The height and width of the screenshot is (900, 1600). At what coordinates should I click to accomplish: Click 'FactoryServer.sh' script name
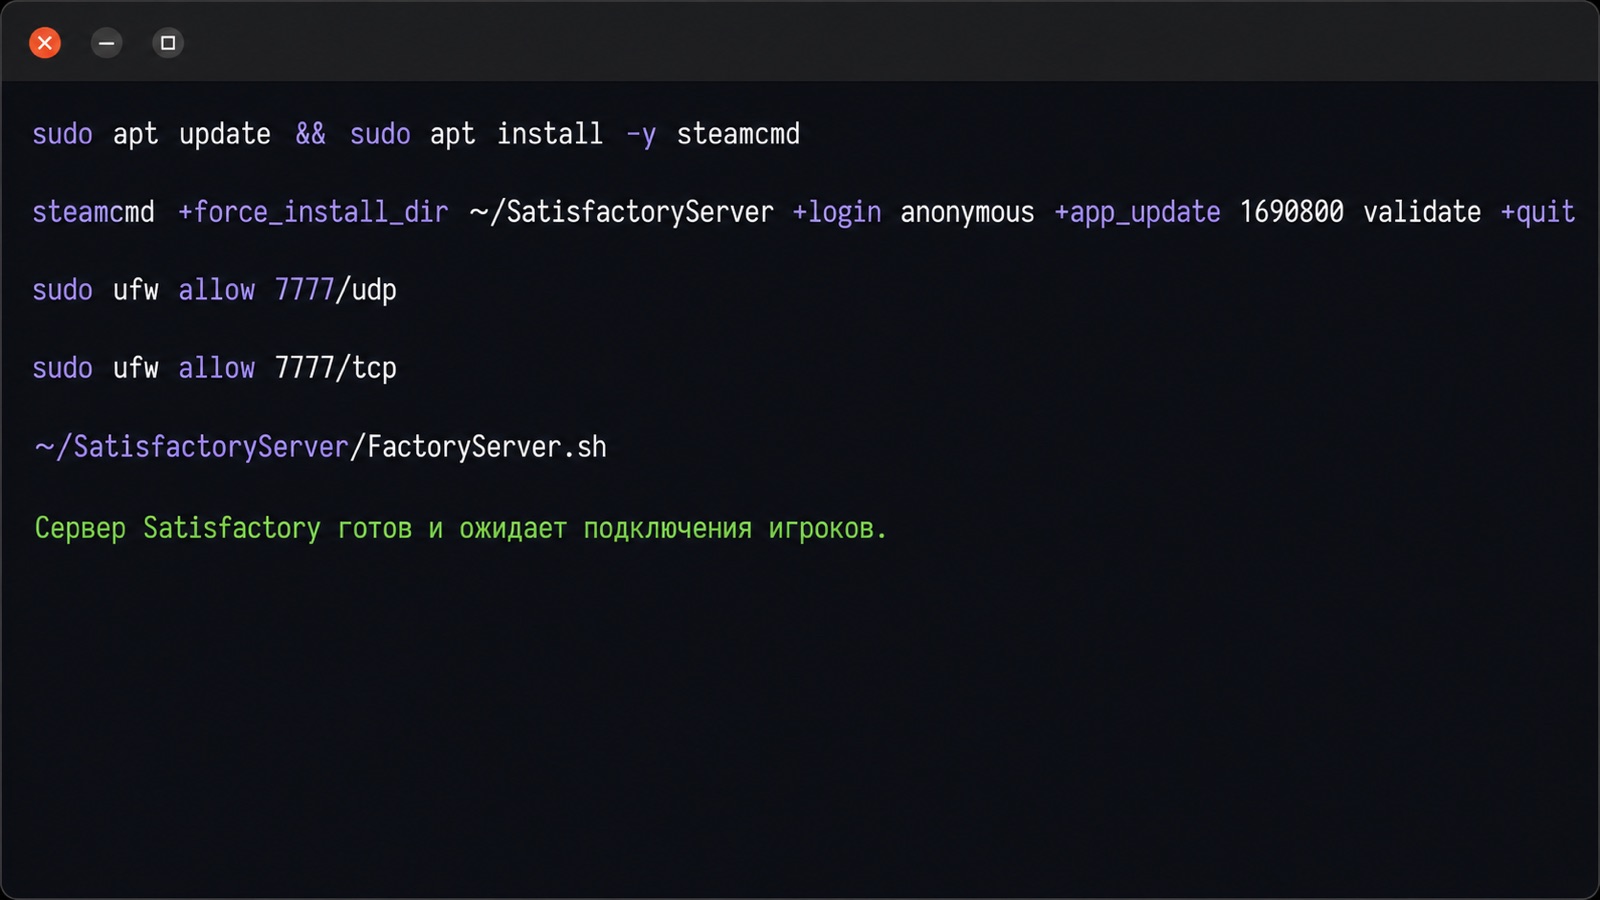point(487,446)
